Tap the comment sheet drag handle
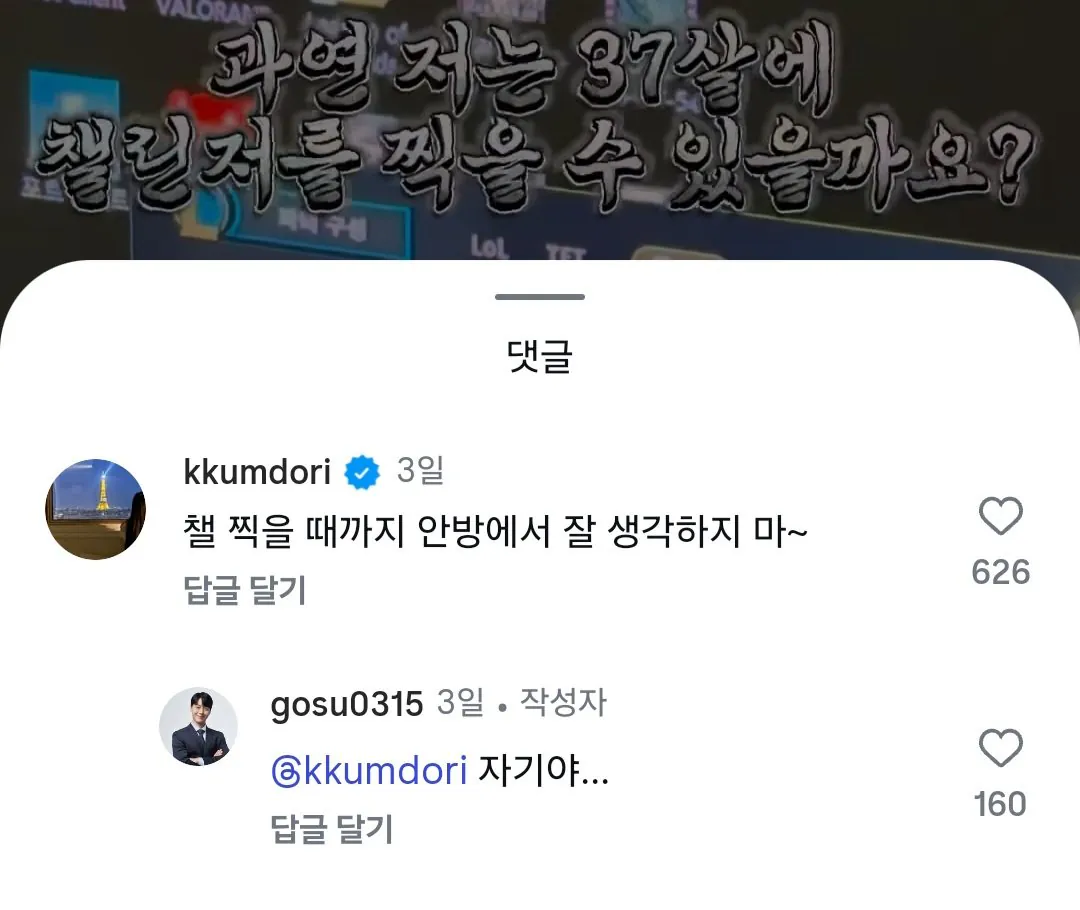Viewport: 1080px width, 910px height. click(539, 297)
